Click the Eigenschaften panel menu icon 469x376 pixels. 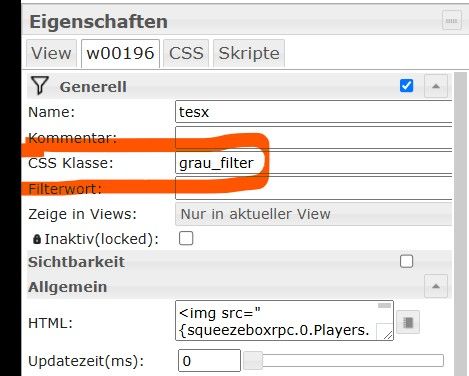tap(452, 21)
